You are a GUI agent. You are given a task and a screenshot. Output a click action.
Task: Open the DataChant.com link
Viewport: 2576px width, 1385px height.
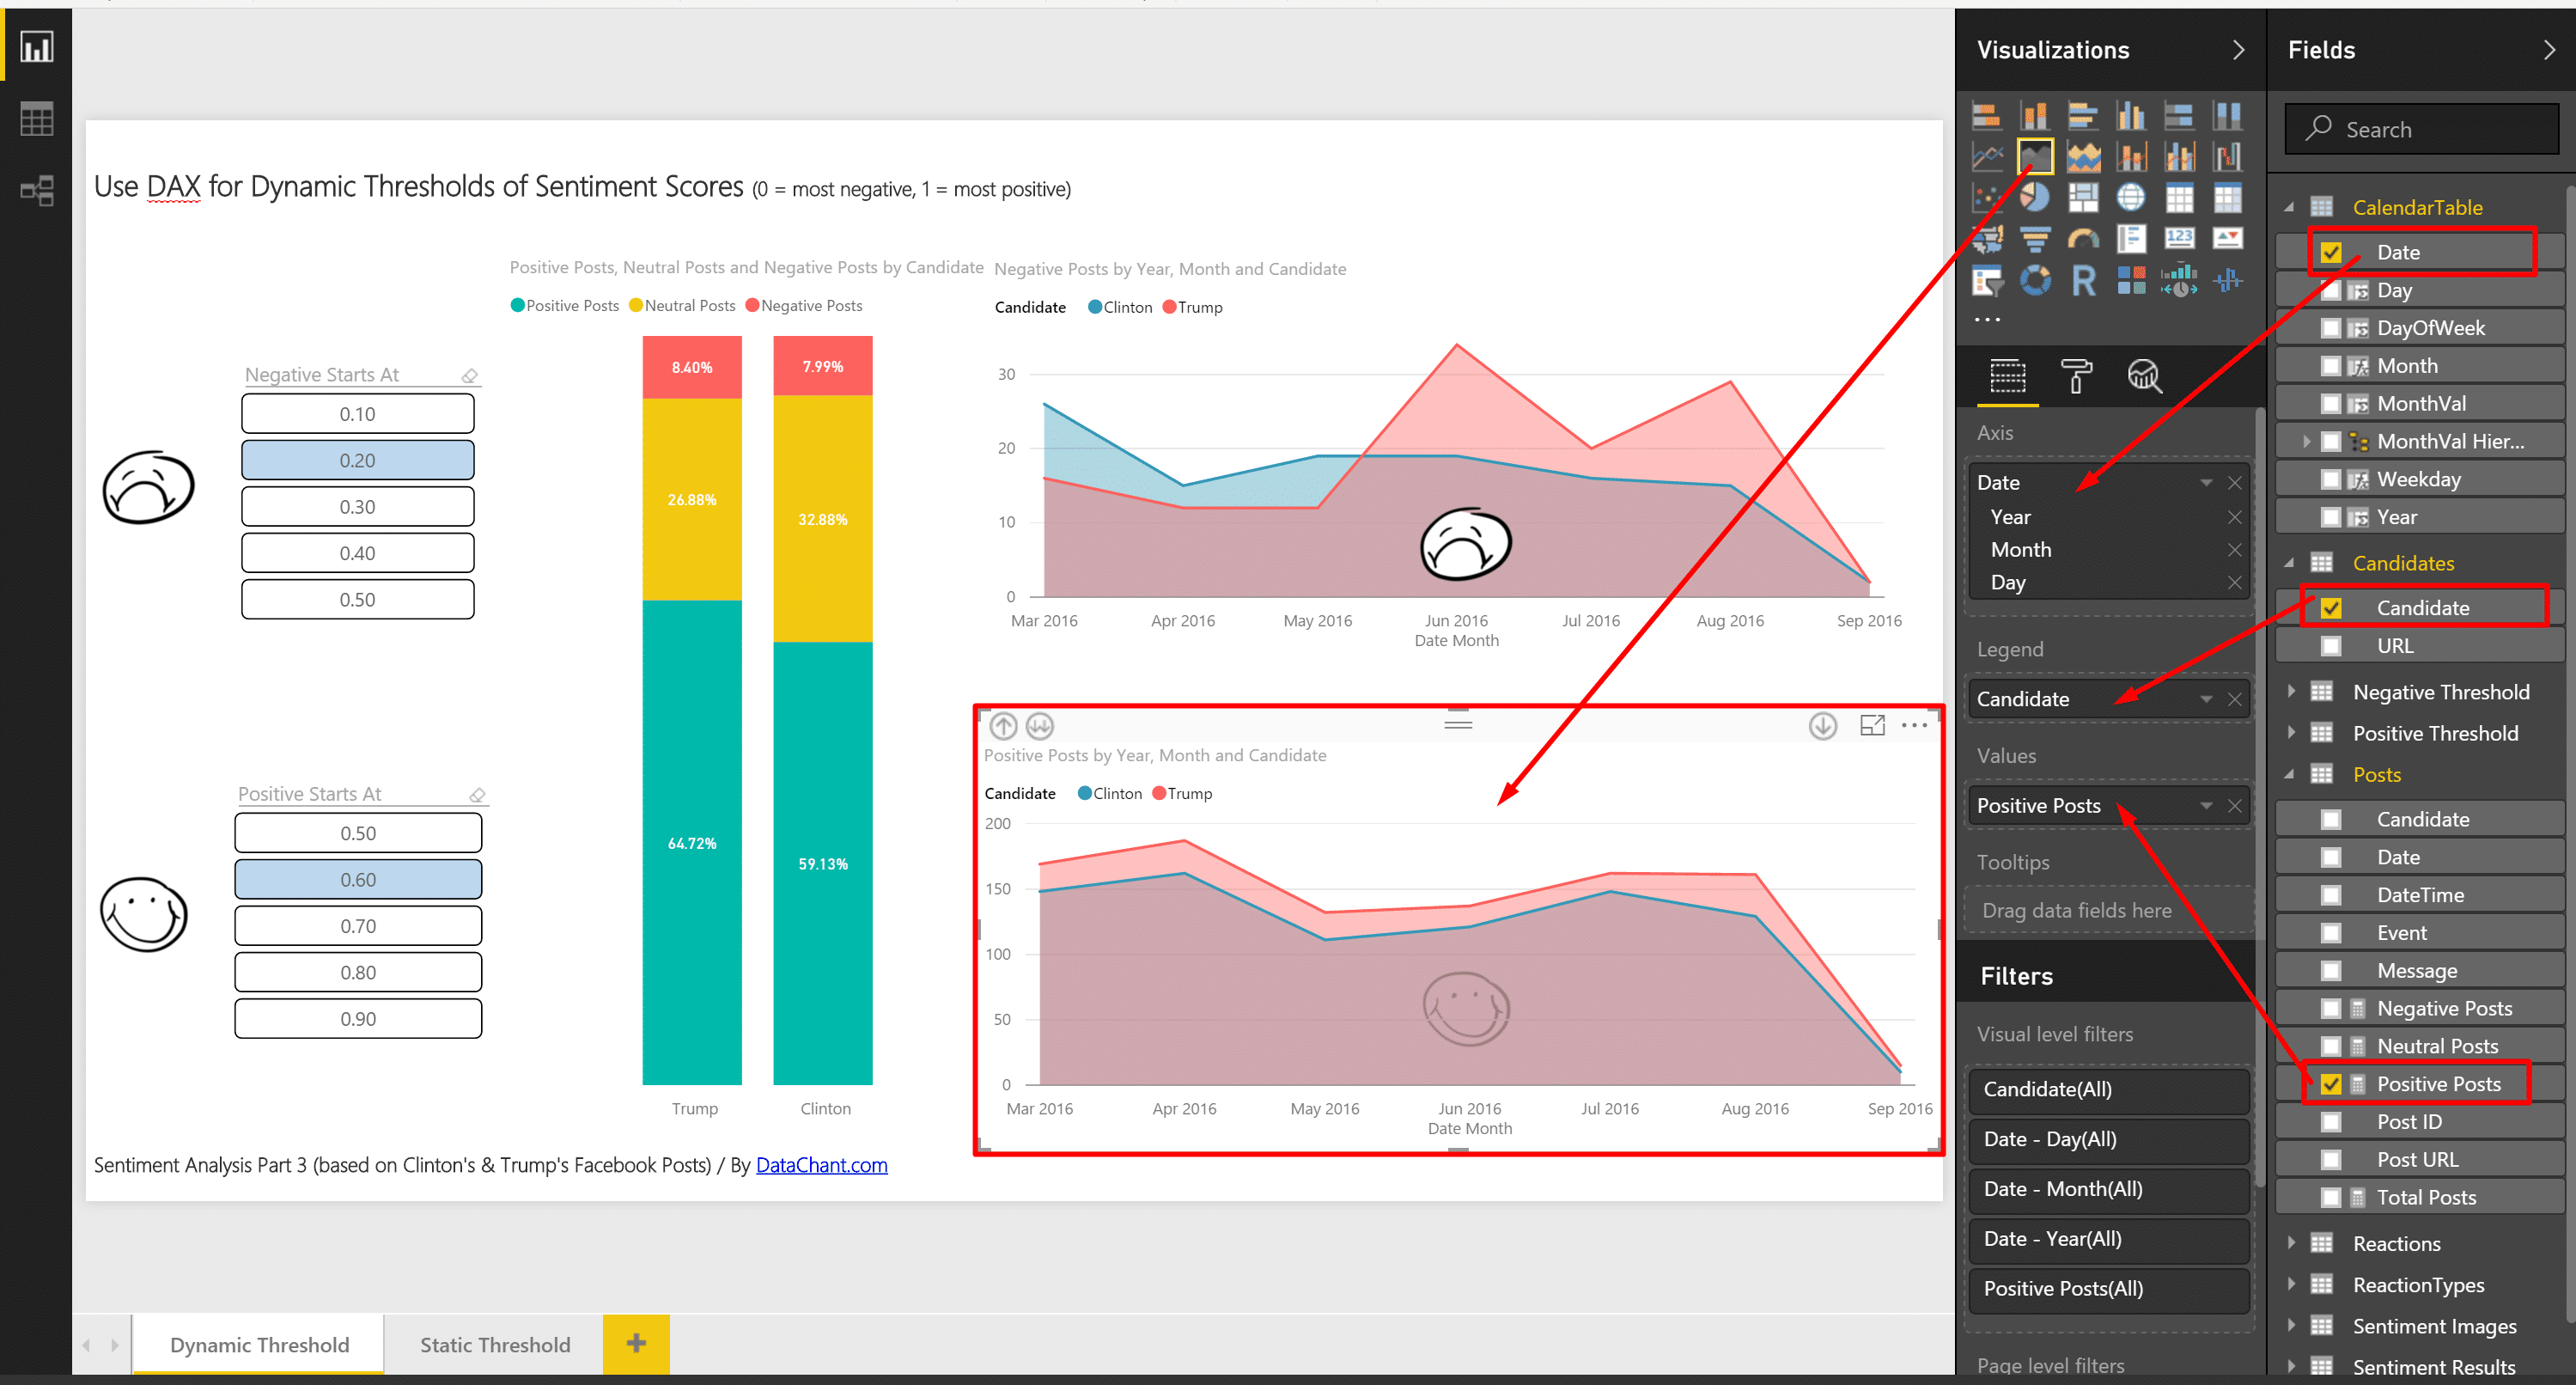[821, 1165]
